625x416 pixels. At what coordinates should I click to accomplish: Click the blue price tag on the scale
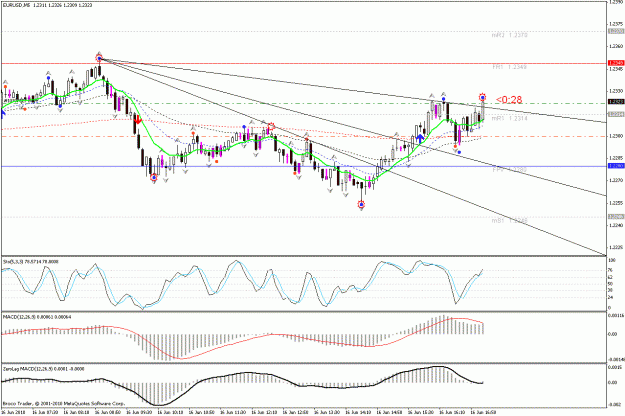pos(616,166)
